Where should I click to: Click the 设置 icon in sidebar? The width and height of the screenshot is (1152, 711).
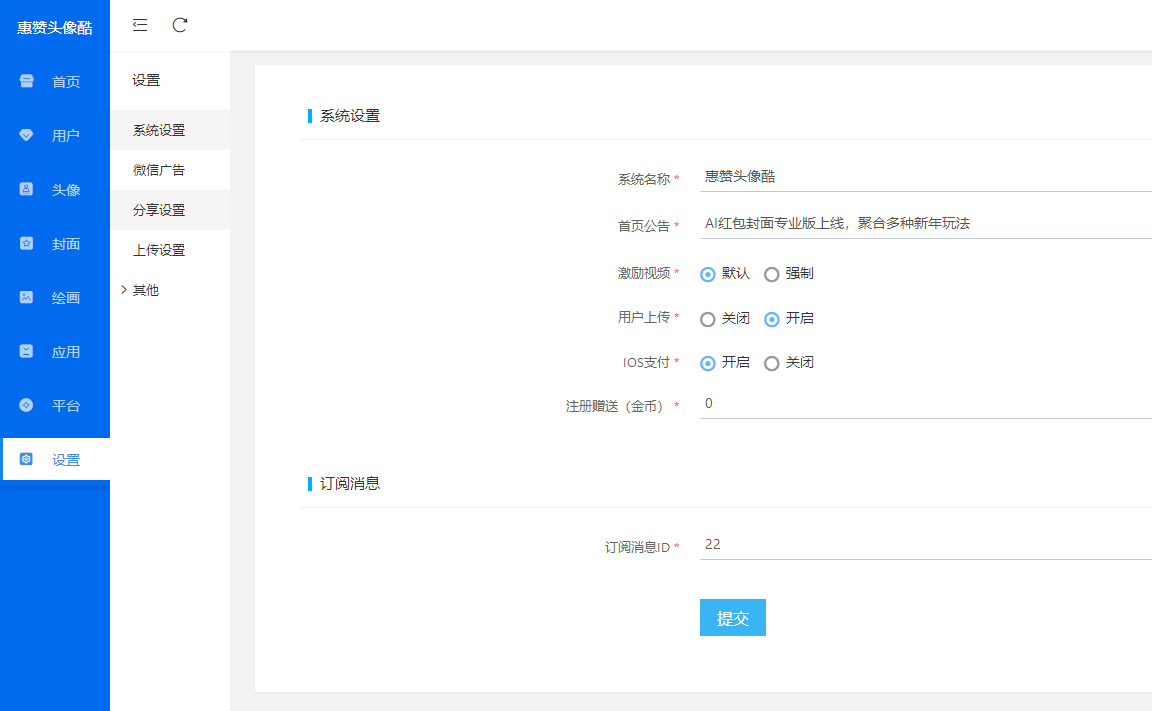tap(26, 459)
